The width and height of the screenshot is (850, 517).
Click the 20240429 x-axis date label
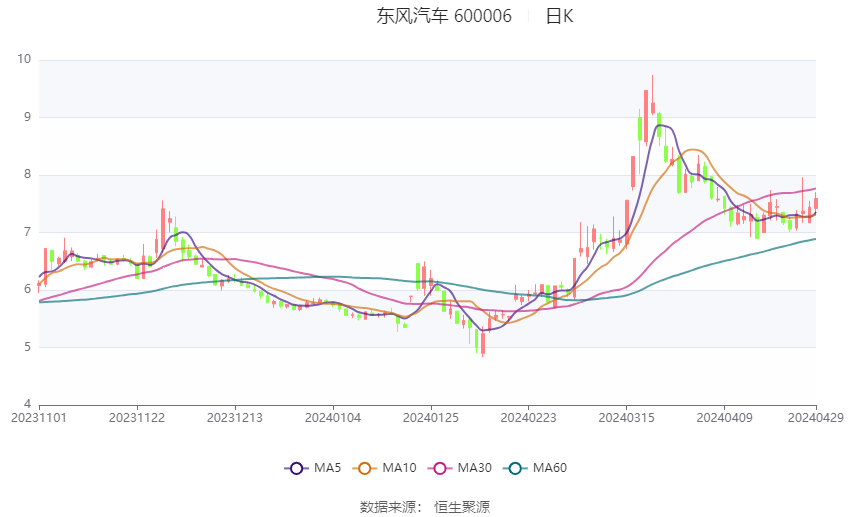pyautogui.click(x=816, y=418)
